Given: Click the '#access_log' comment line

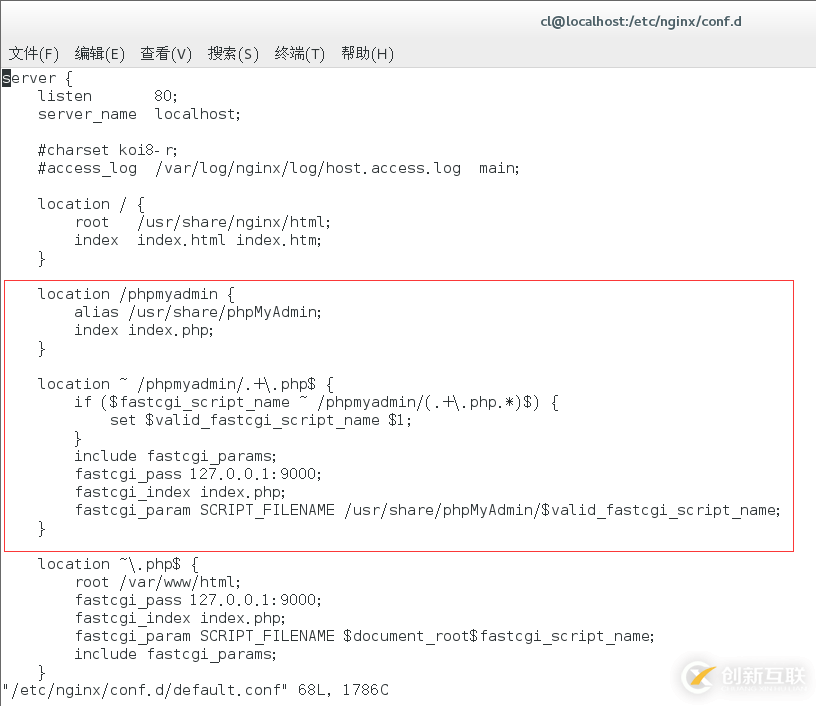Looking at the screenshot, I should pos(278,168).
